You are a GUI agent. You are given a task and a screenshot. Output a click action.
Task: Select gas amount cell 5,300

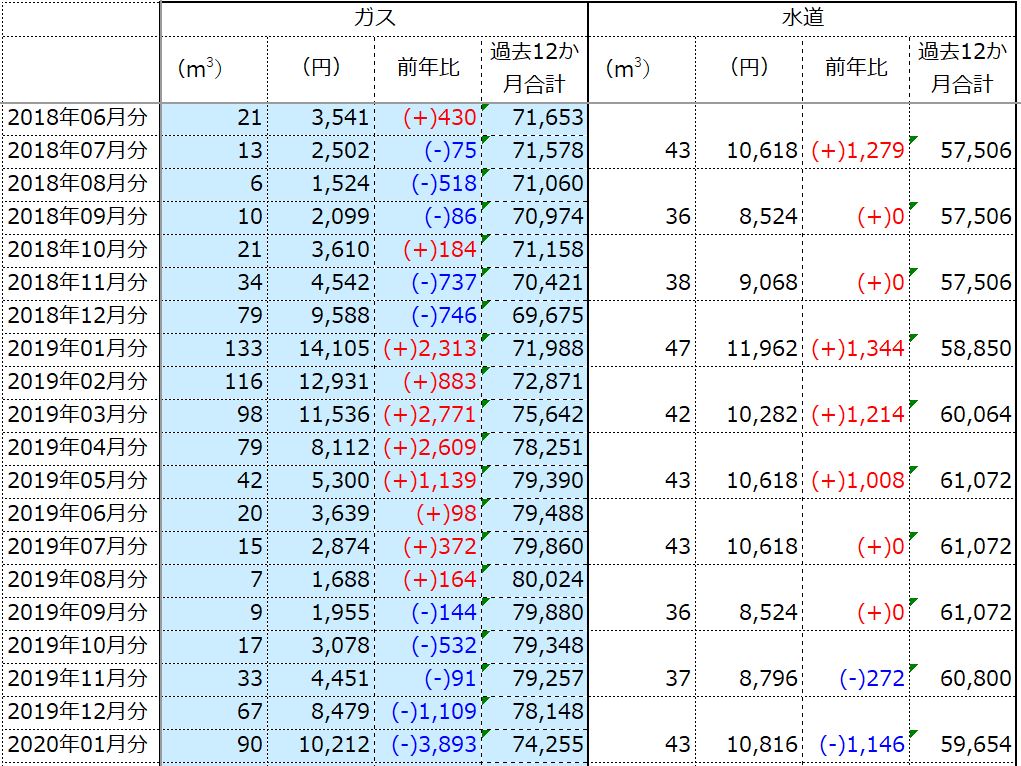point(321,482)
